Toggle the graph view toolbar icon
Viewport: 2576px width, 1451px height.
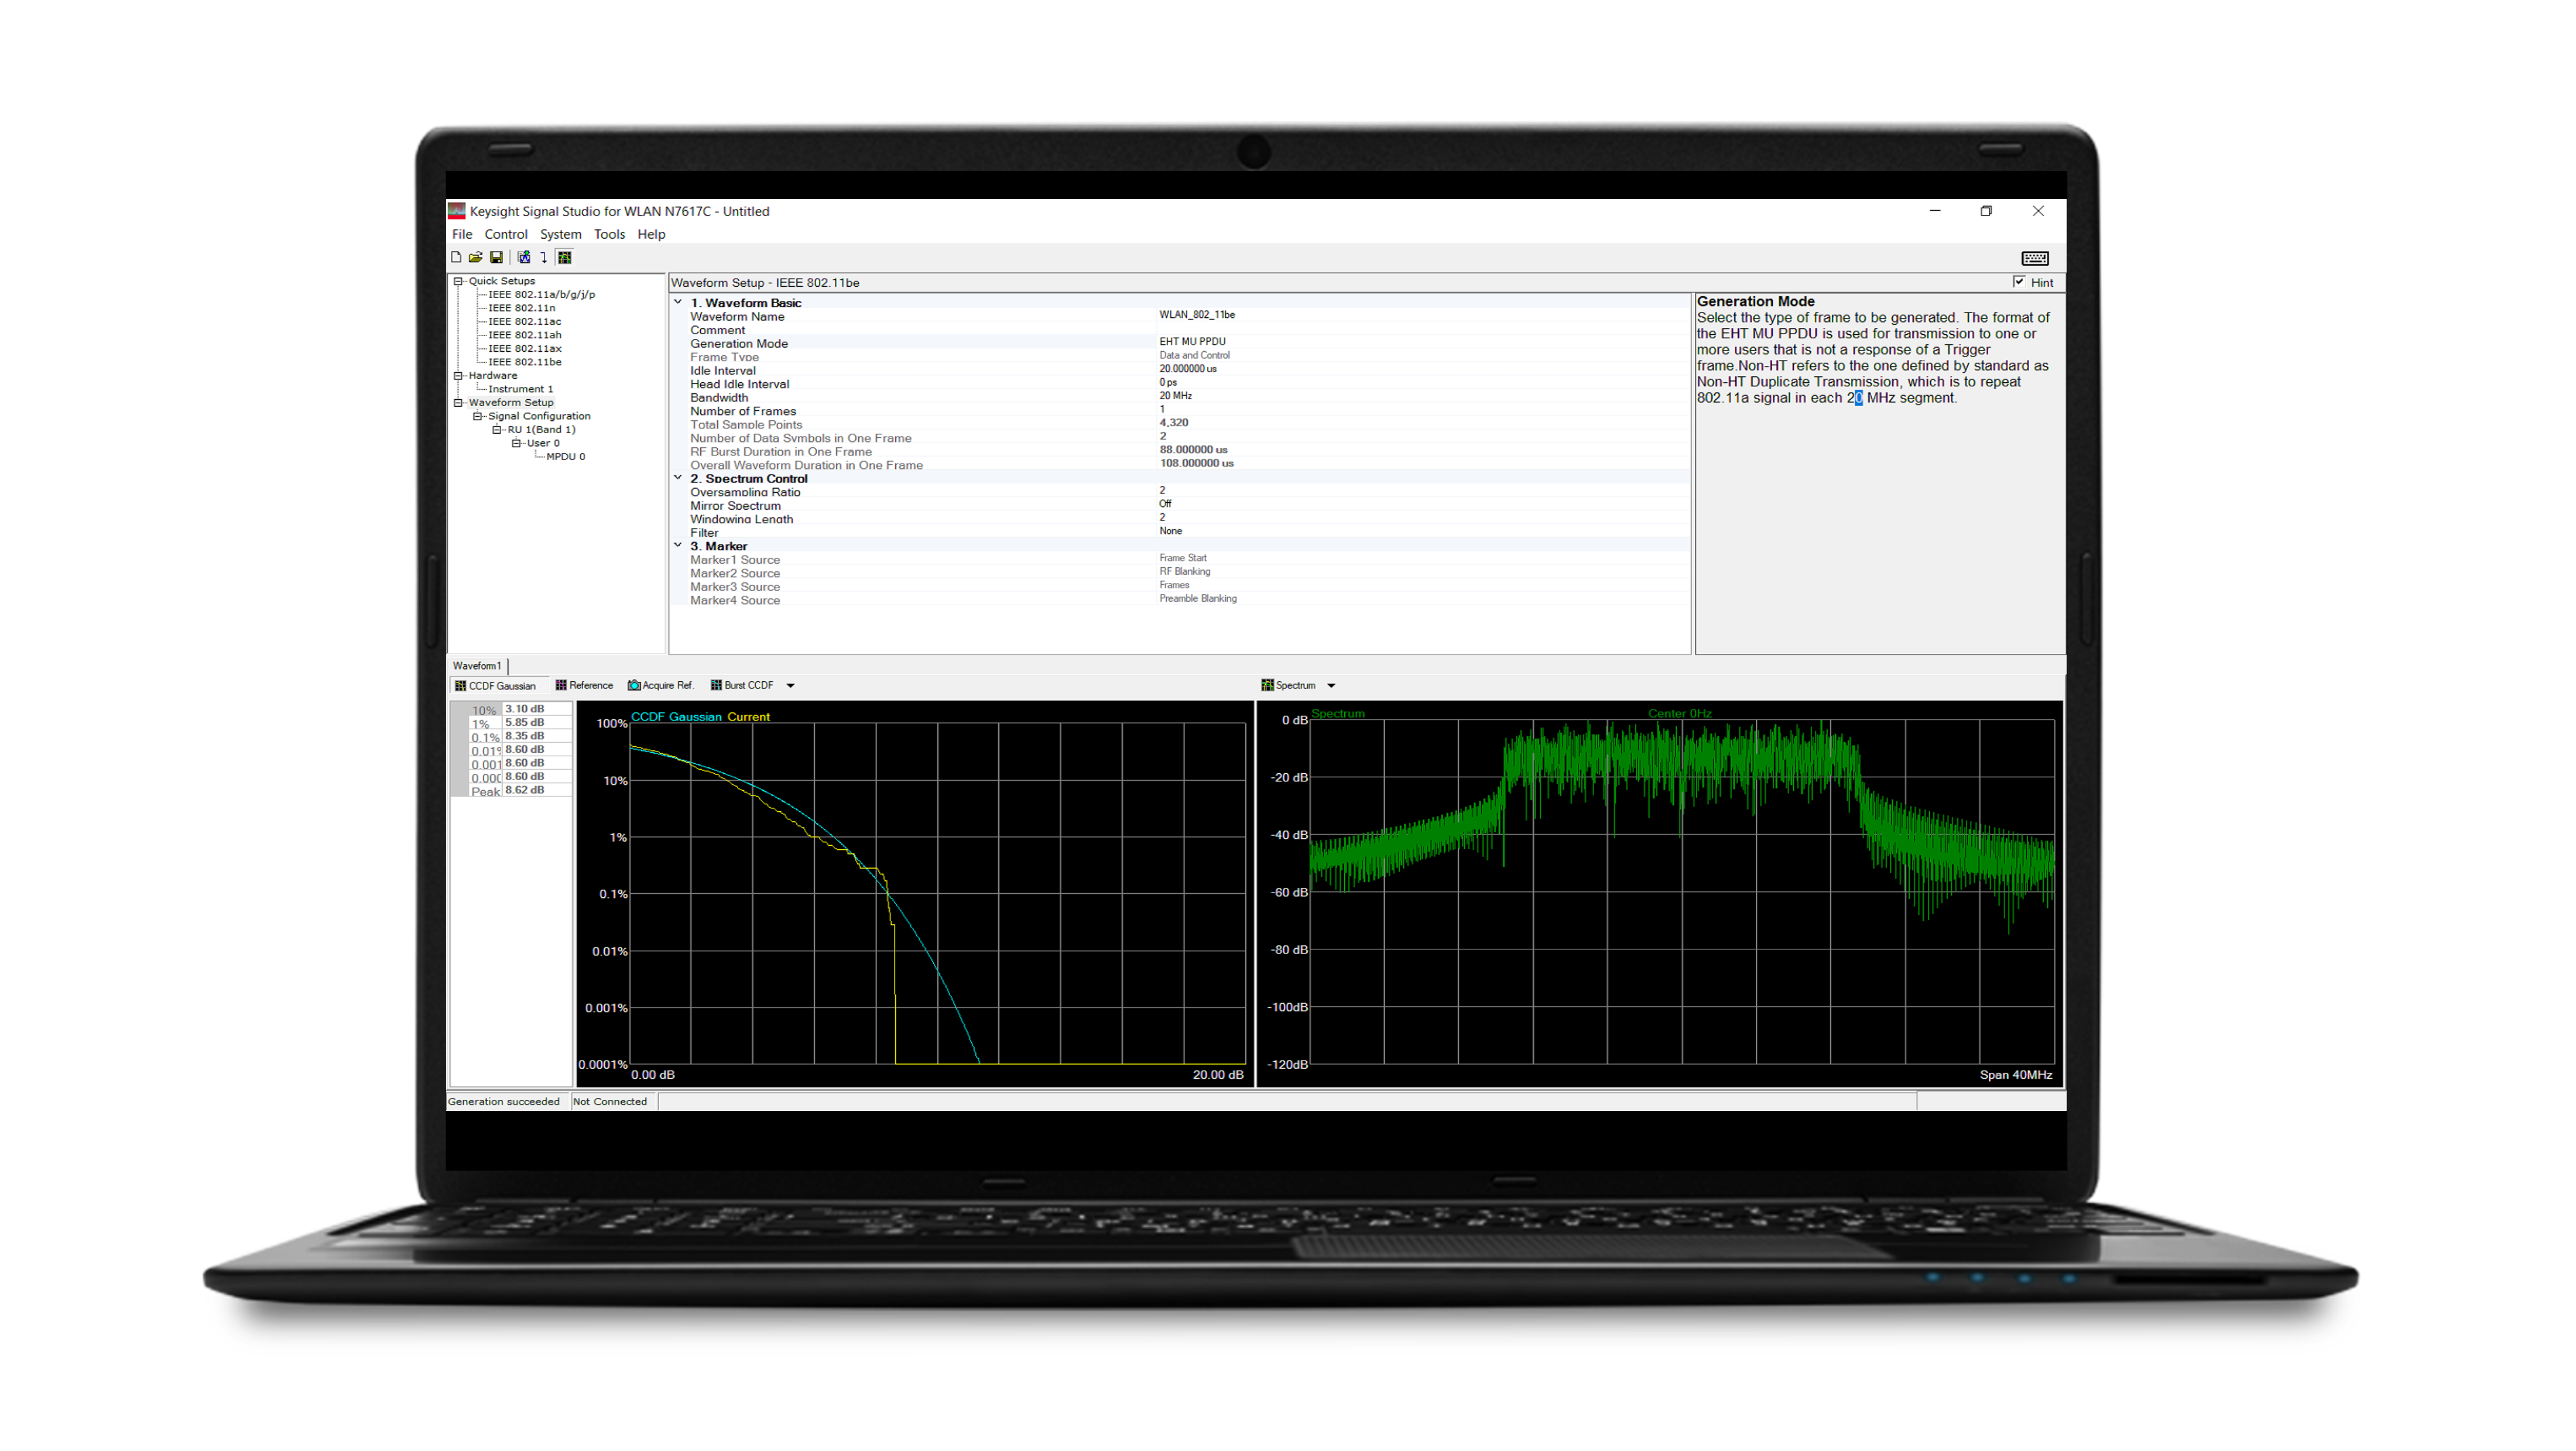tap(565, 258)
